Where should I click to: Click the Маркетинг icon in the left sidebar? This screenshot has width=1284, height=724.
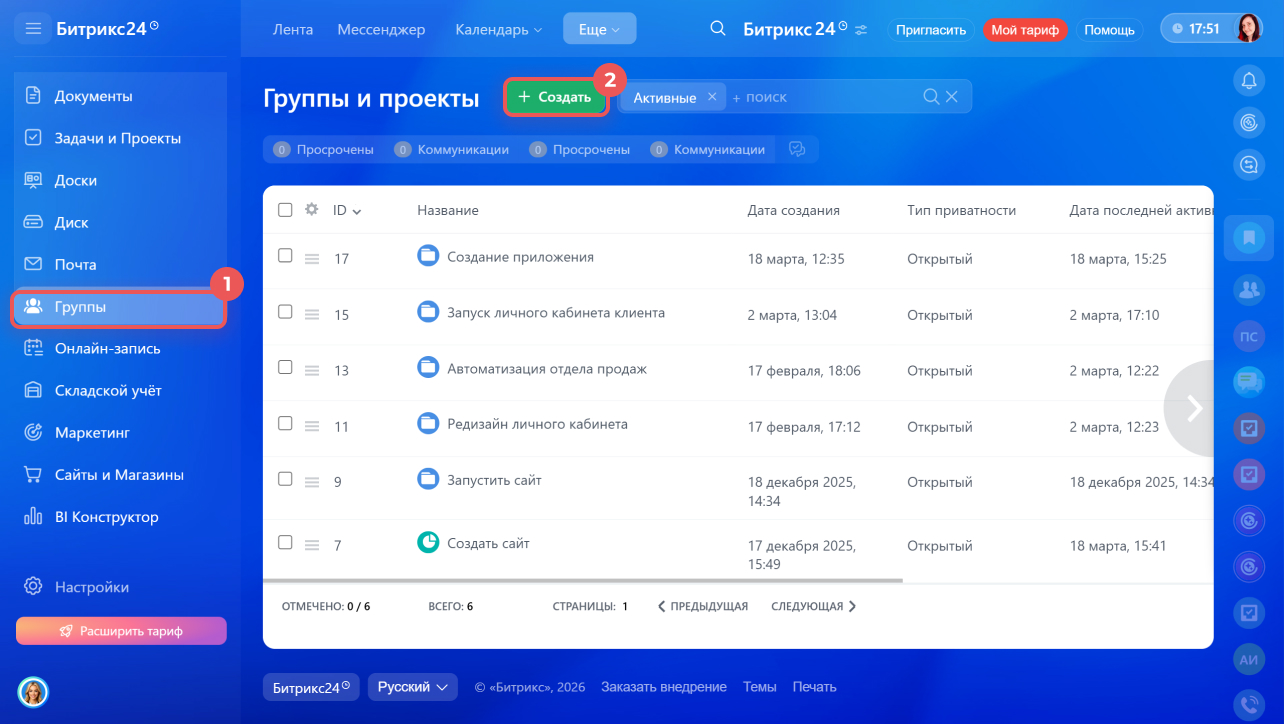coord(33,432)
